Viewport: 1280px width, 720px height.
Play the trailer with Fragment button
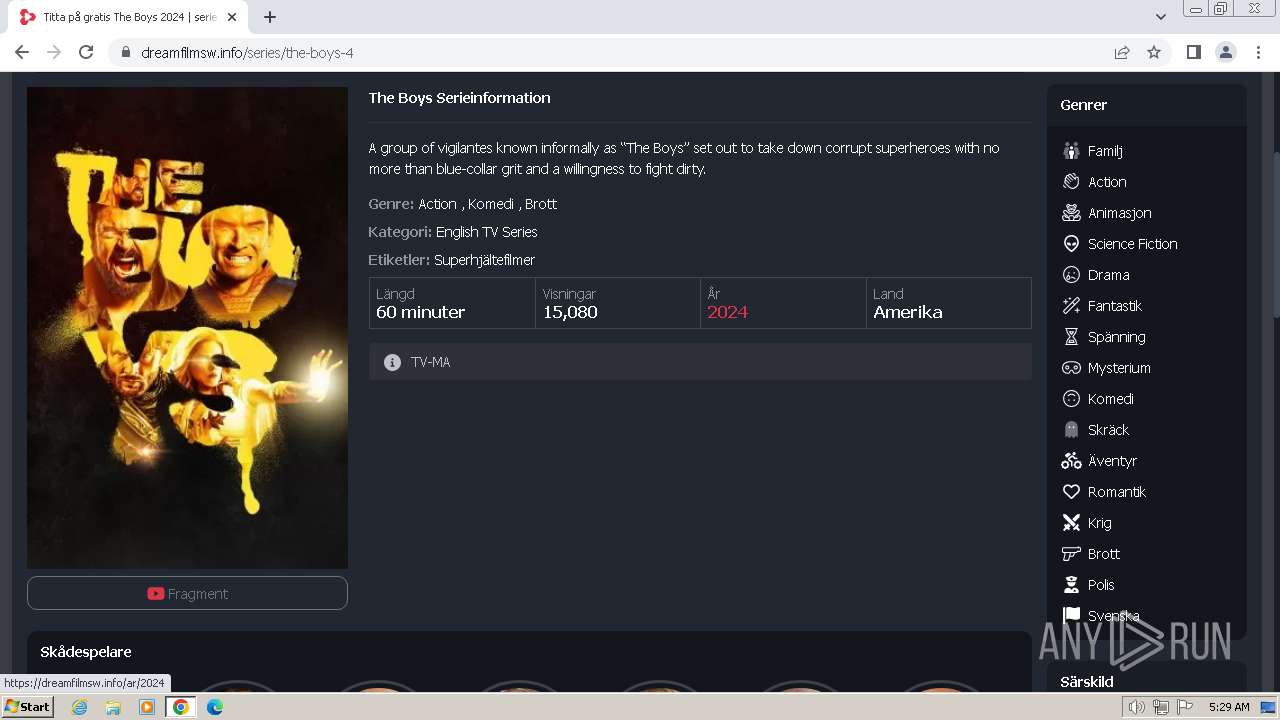coord(187,593)
